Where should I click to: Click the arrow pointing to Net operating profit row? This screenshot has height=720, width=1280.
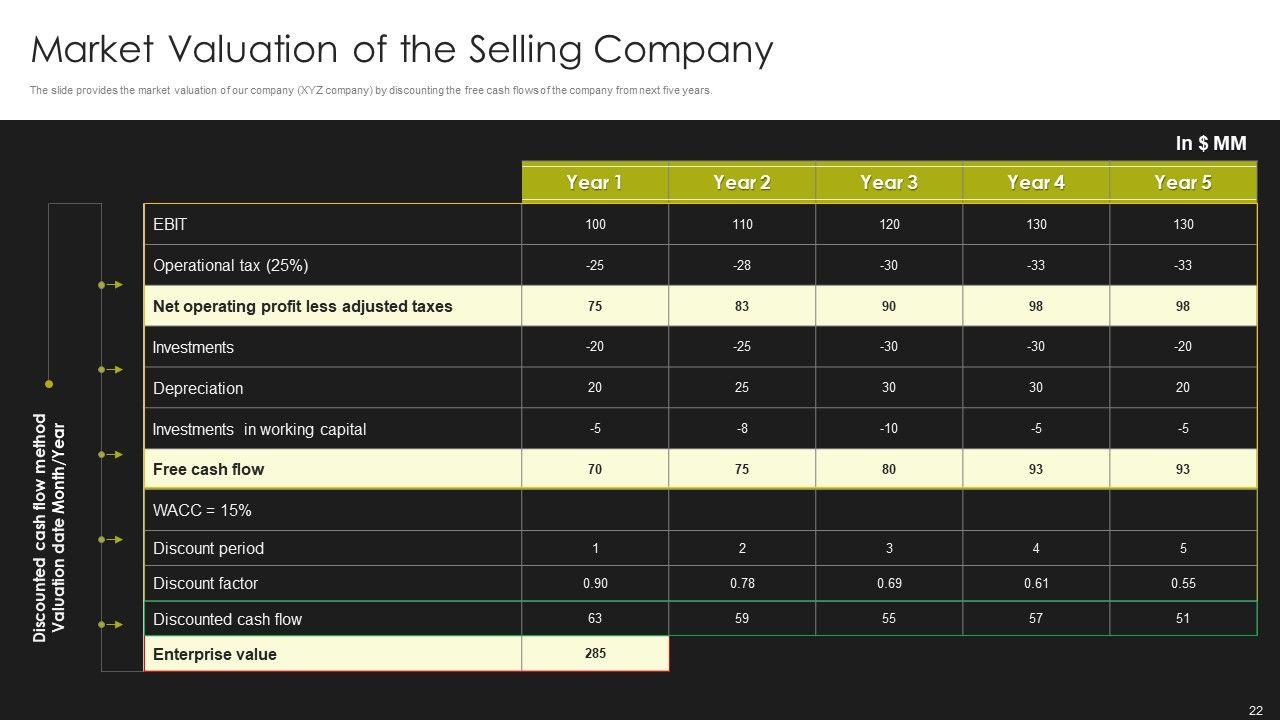pos(111,285)
